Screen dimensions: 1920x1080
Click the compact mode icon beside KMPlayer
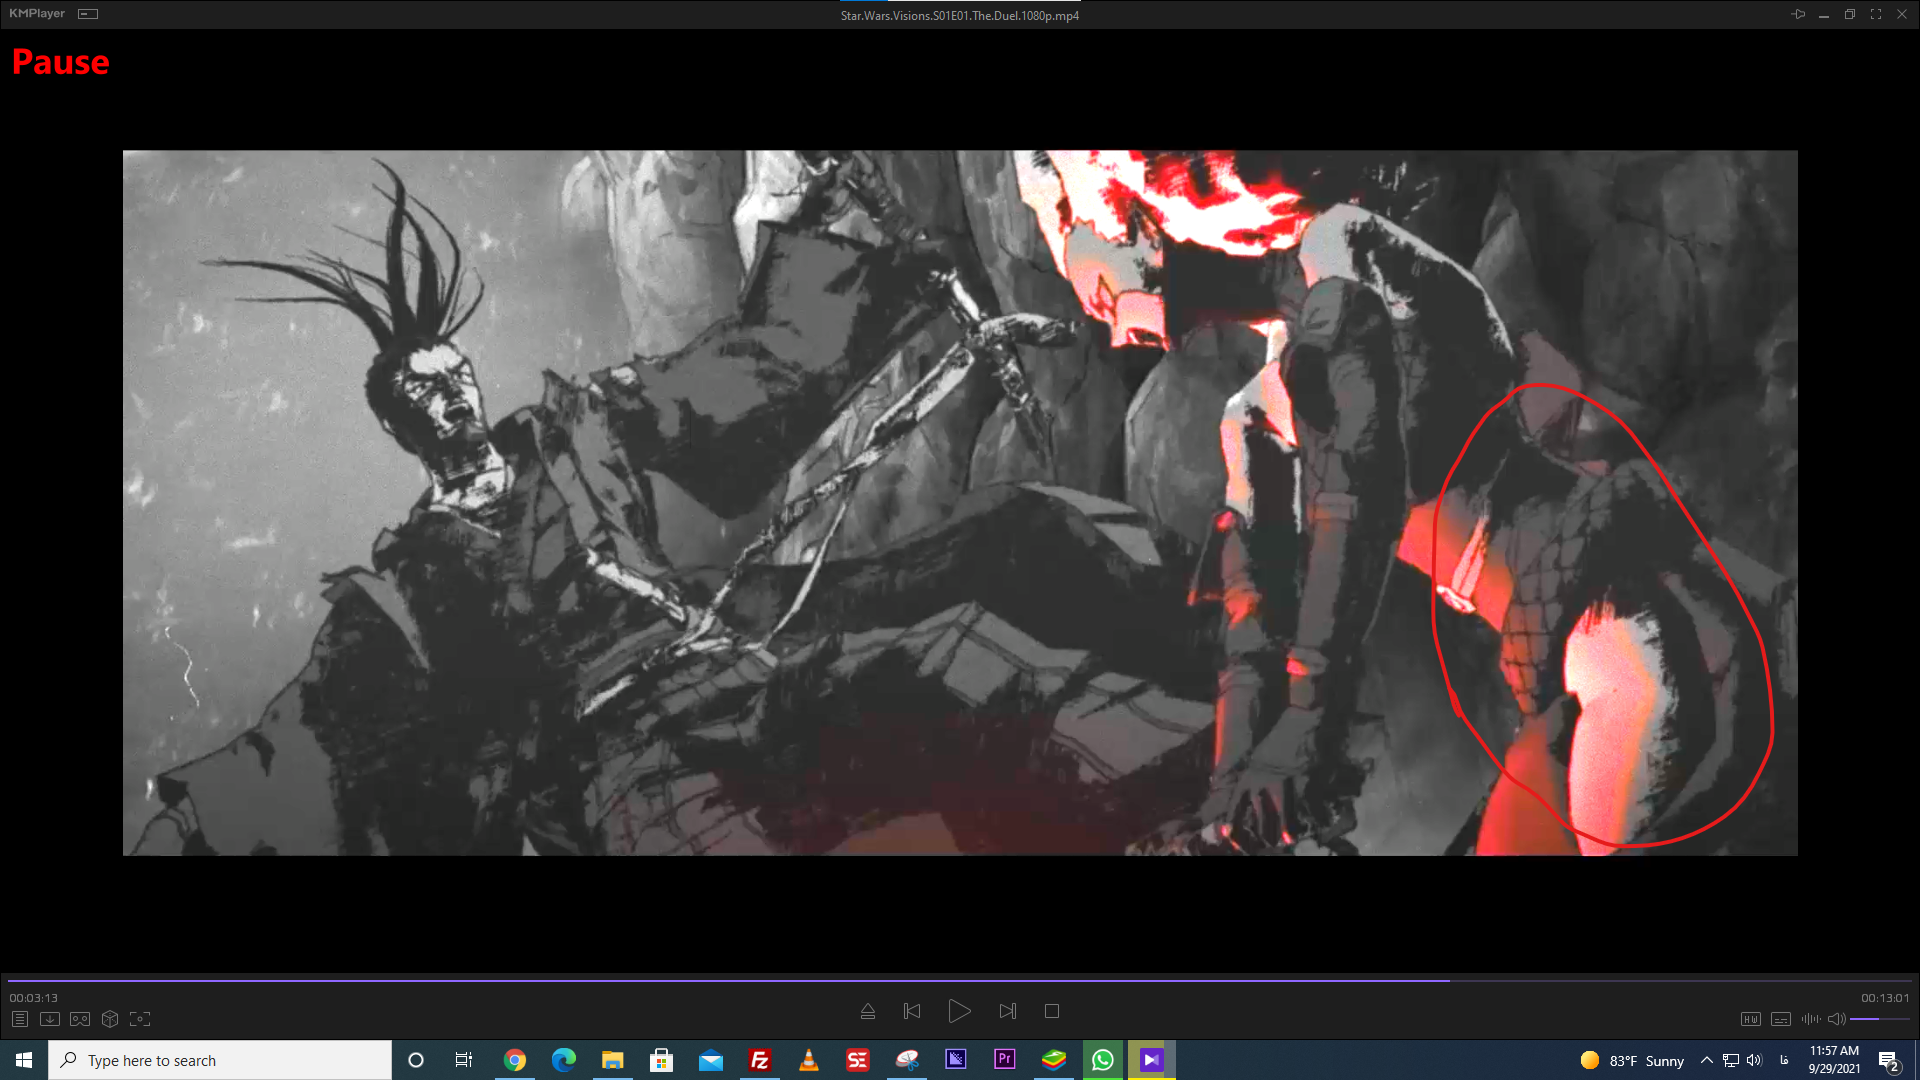point(88,14)
